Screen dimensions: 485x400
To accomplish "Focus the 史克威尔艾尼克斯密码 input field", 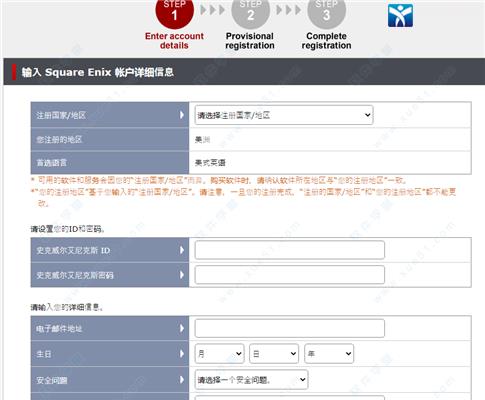I will point(290,275).
